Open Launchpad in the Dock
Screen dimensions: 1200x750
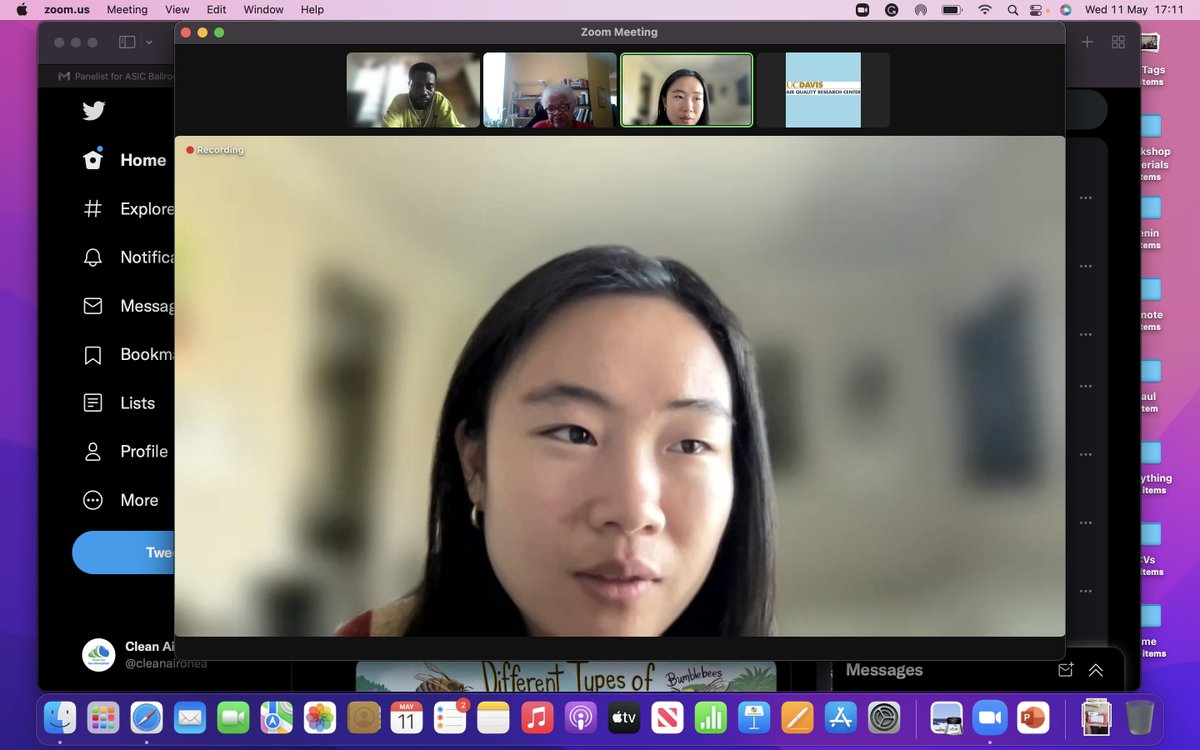point(104,717)
